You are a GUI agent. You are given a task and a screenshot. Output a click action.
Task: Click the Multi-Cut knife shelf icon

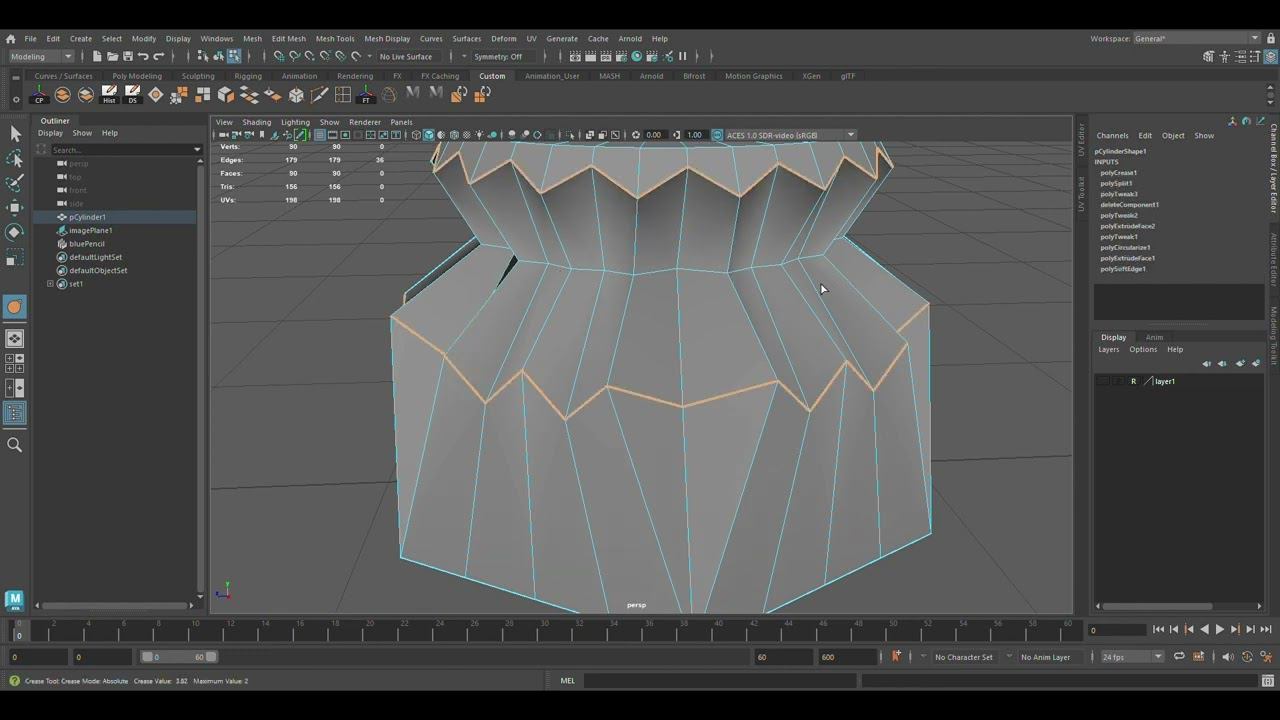coord(320,94)
